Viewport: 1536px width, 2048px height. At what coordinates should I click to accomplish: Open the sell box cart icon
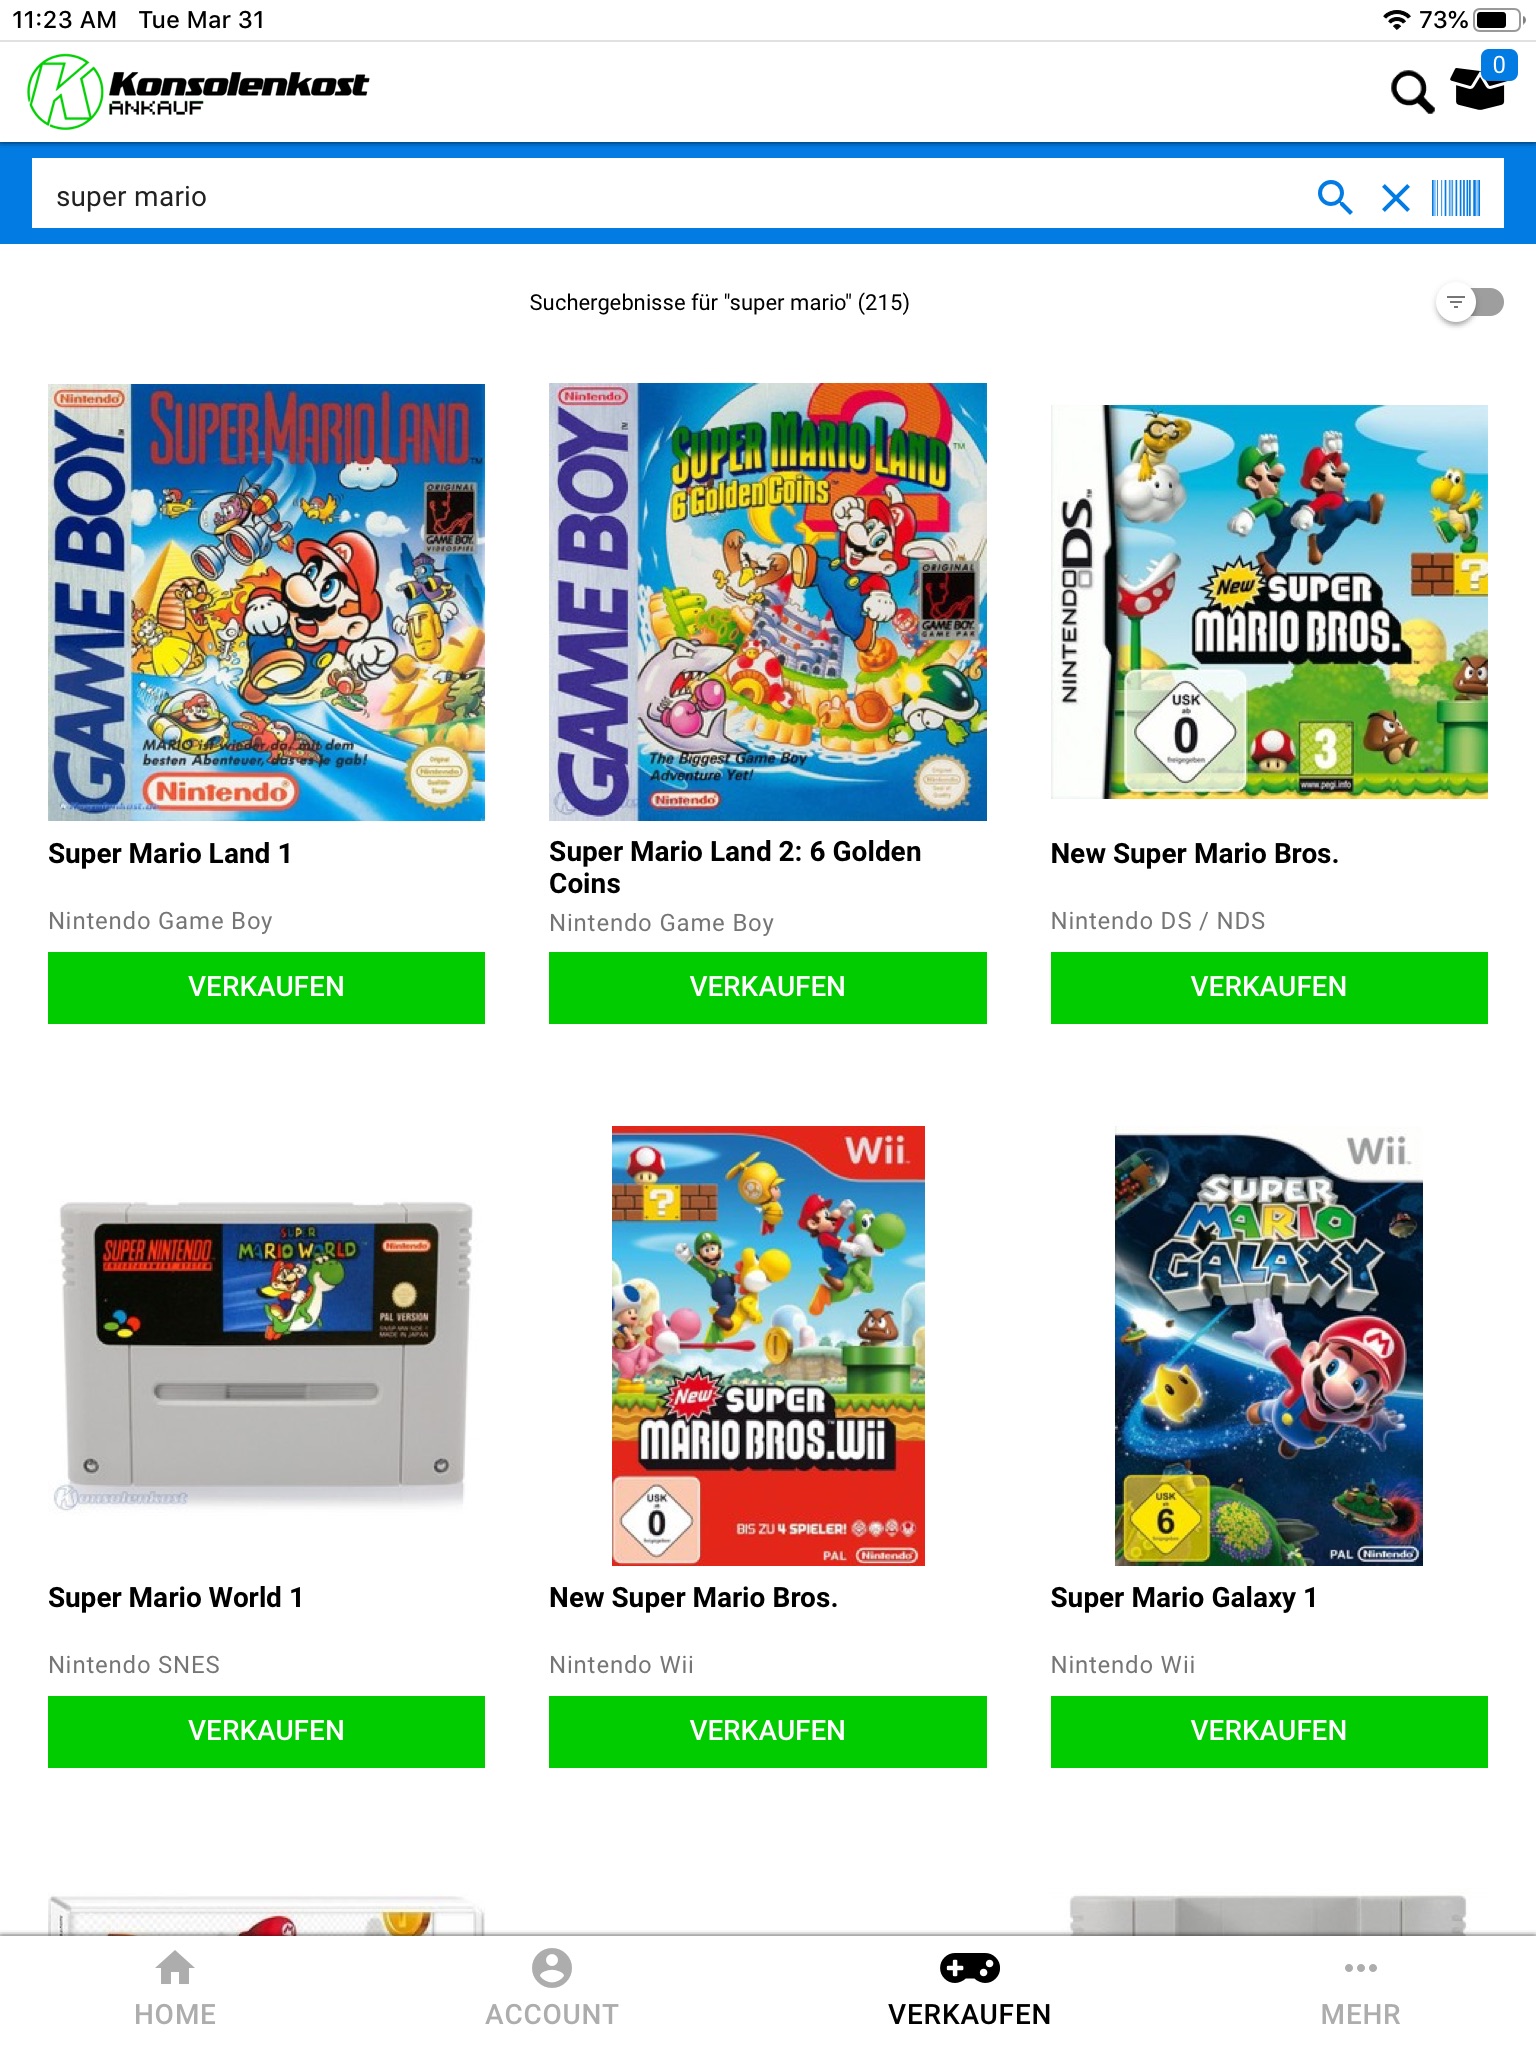coord(1481,86)
